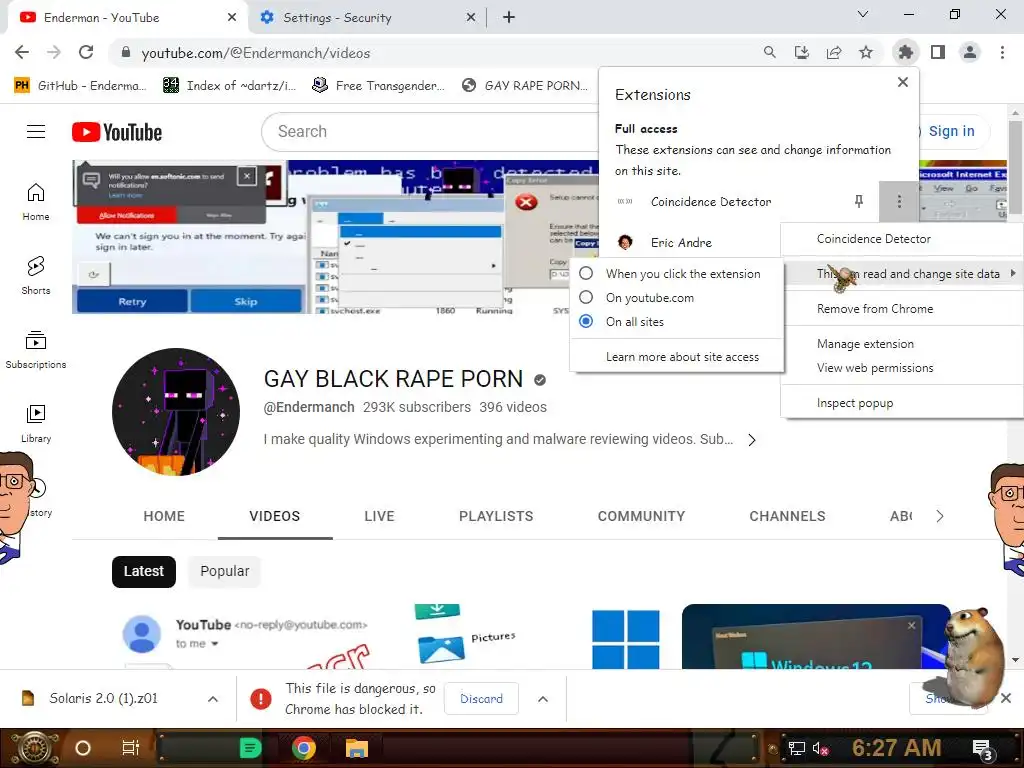Switch to Settings - Security tab
1024x768 pixels.
[368, 18]
